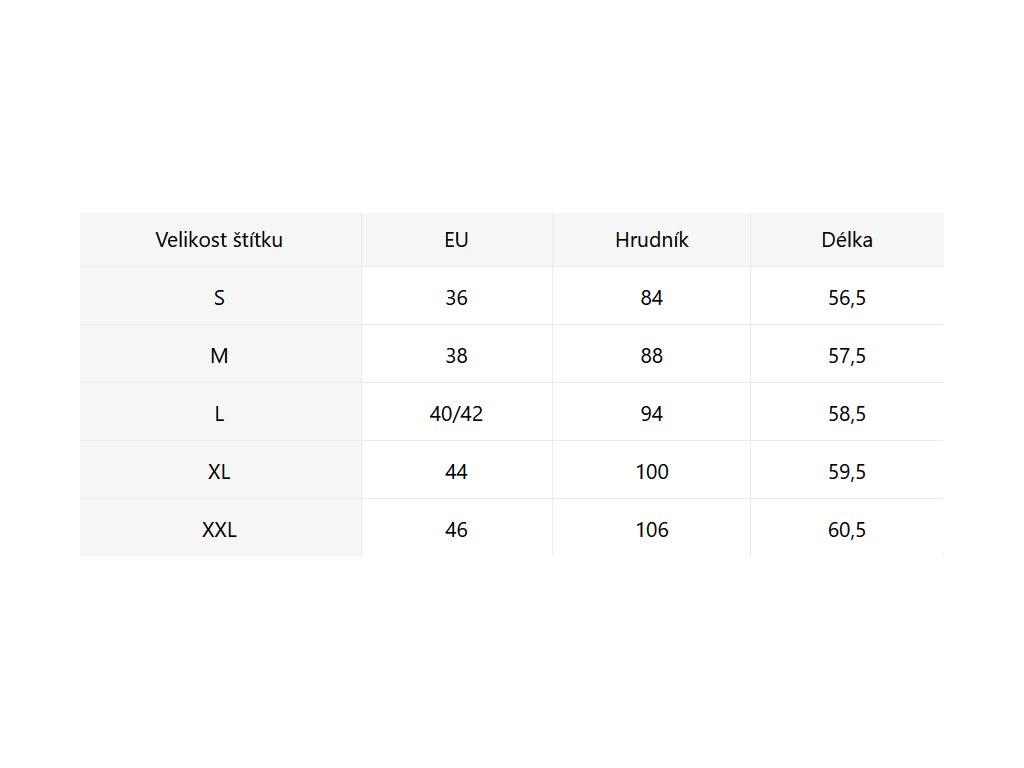
Task: Click length value 56,5
Action: (846, 298)
